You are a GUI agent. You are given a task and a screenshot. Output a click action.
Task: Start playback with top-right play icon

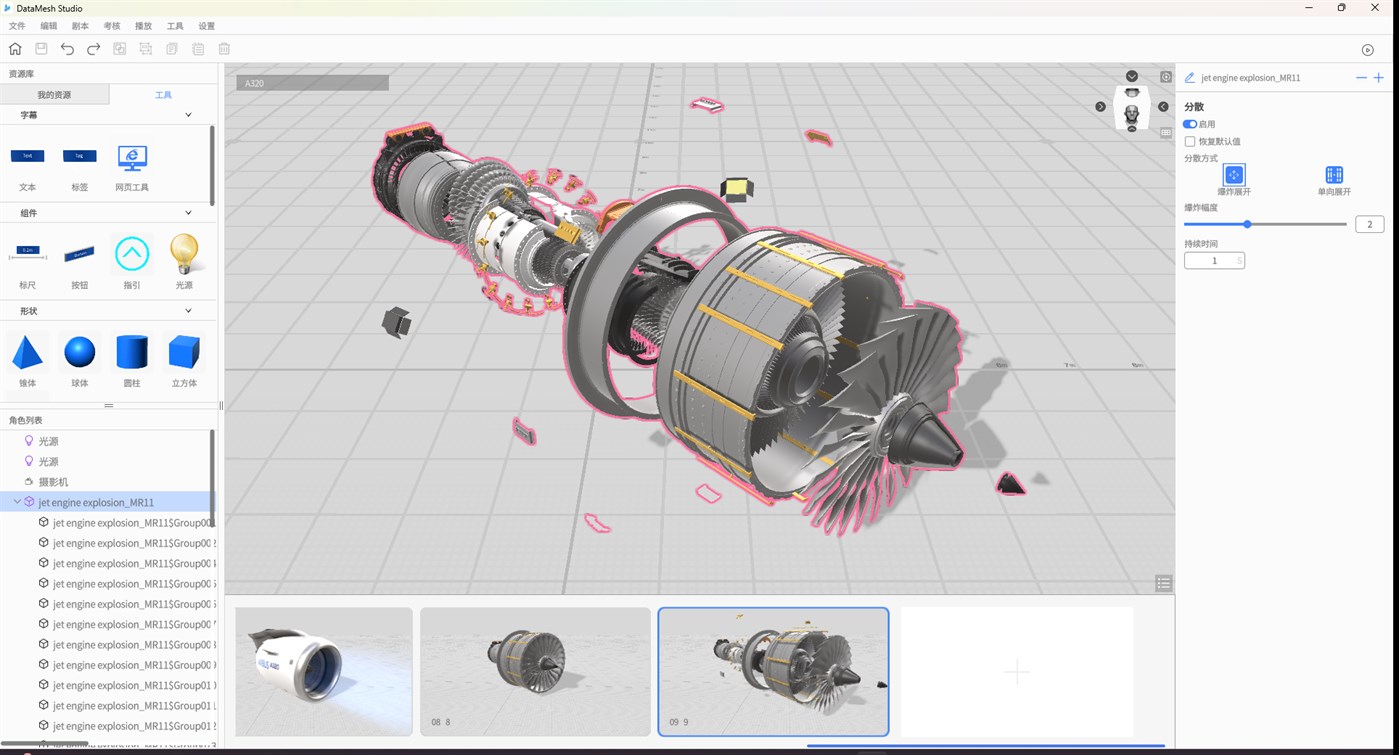pos(1368,50)
